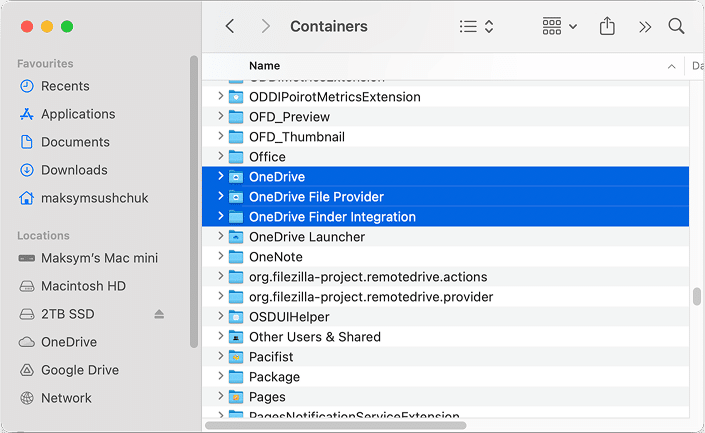
Task: Expand the OneDrive Launcher folder
Action: pyautogui.click(x=220, y=236)
